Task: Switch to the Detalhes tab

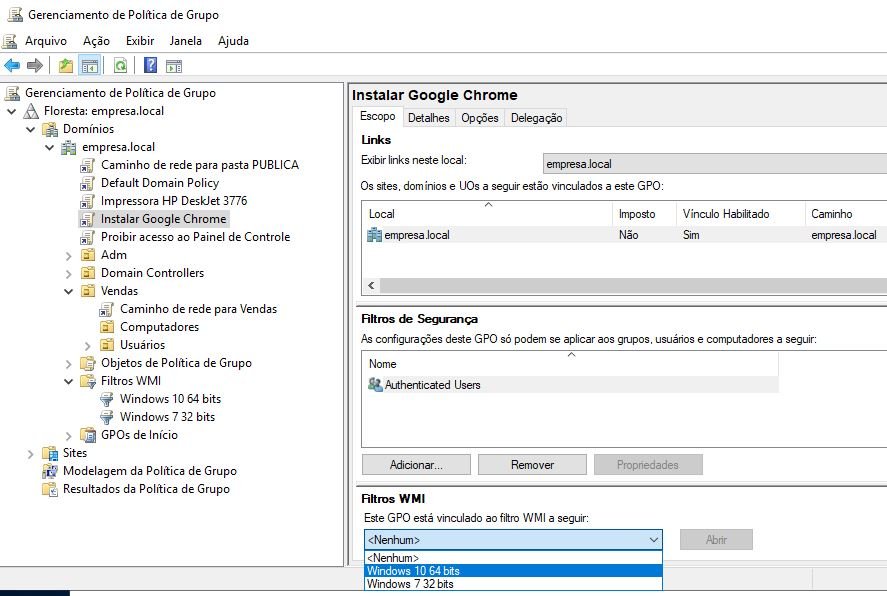Action: [428, 118]
